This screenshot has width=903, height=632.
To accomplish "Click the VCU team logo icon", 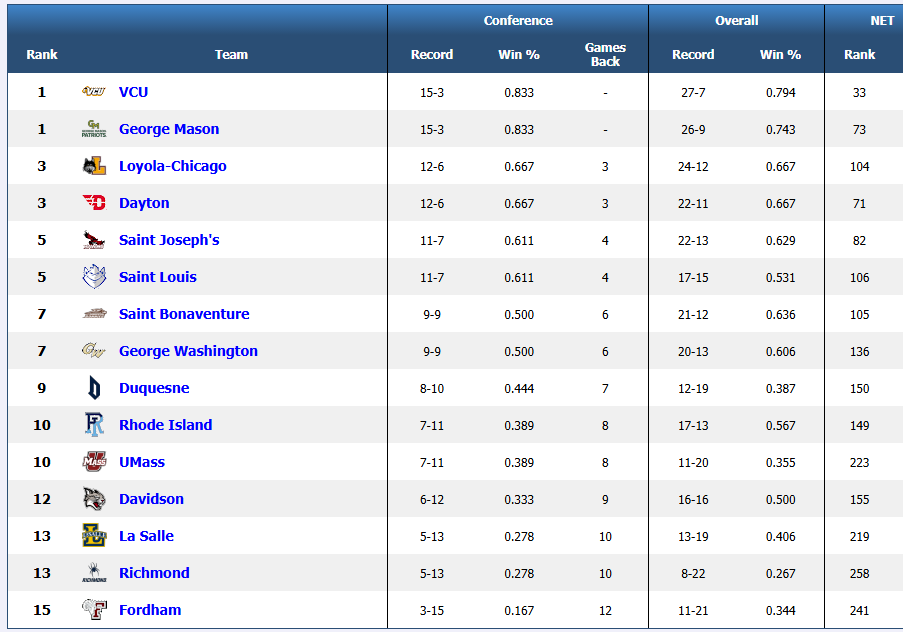I will point(94,92).
